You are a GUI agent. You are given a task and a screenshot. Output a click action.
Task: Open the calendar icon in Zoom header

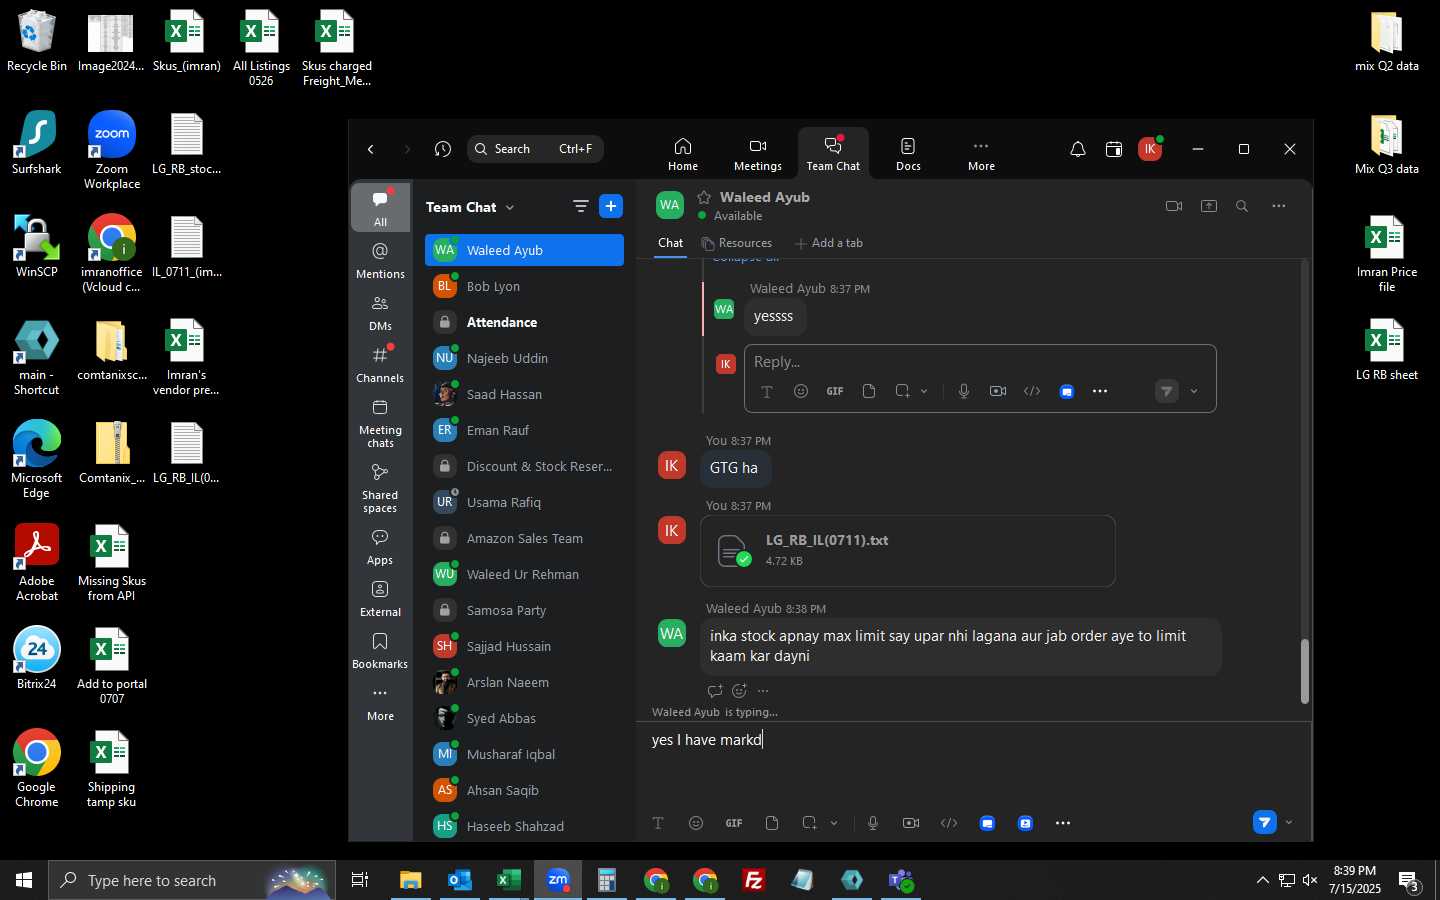tap(1114, 149)
